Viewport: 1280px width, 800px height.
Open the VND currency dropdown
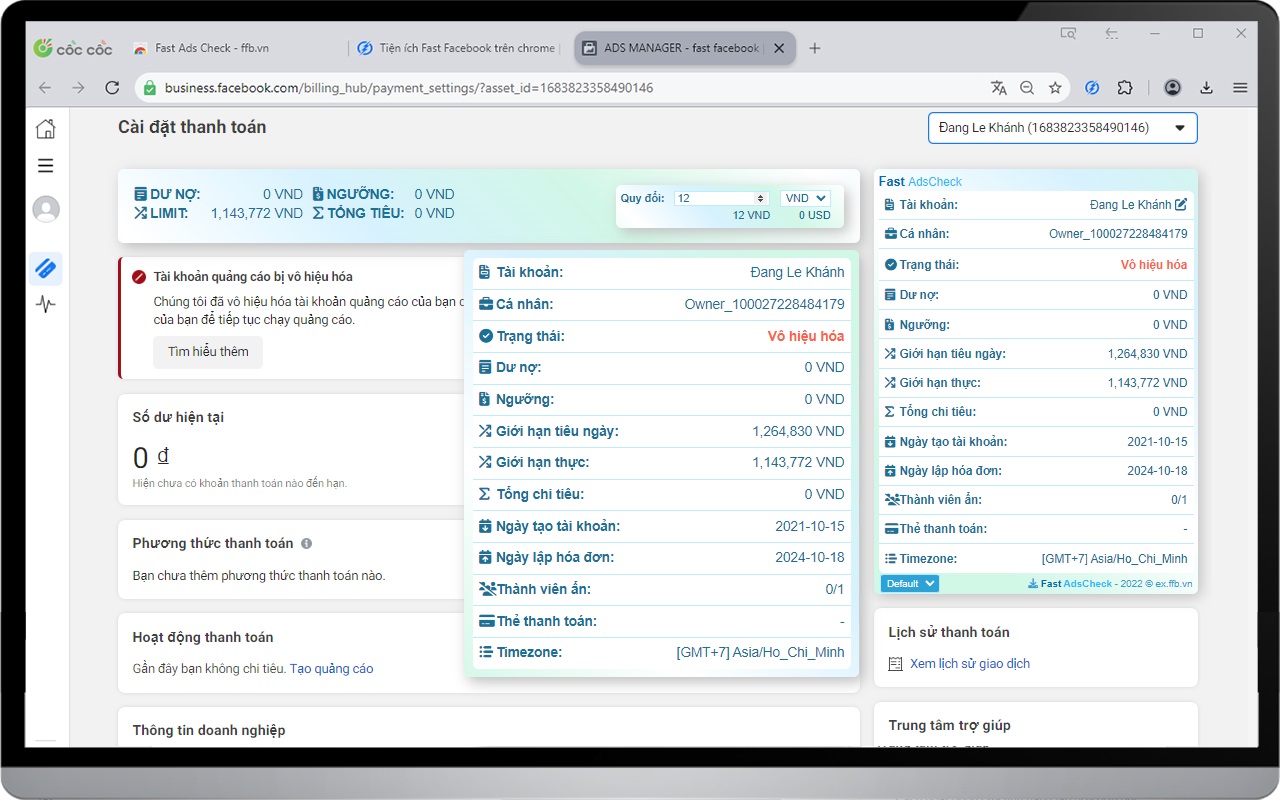pos(805,198)
